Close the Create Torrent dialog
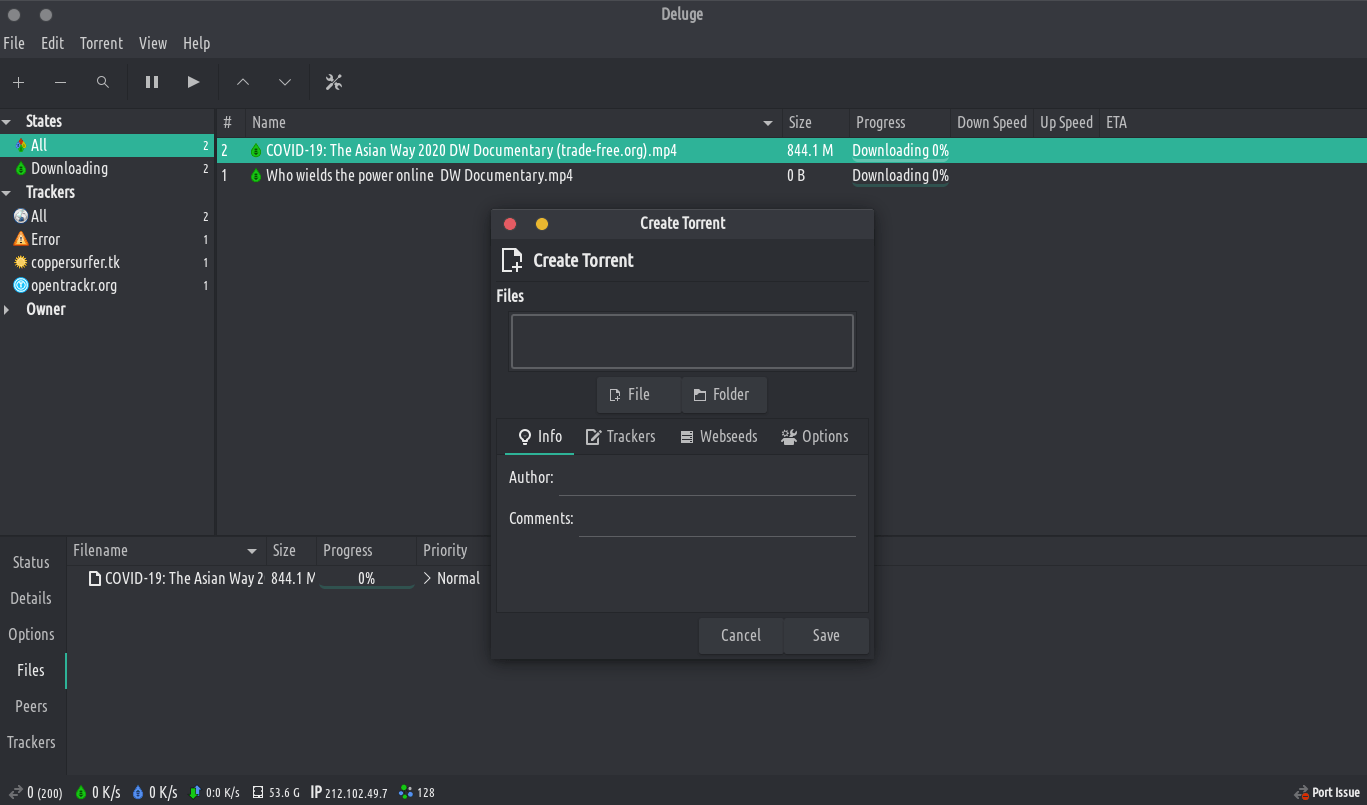Viewport: 1367px width, 805px height. [x=510, y=224]
